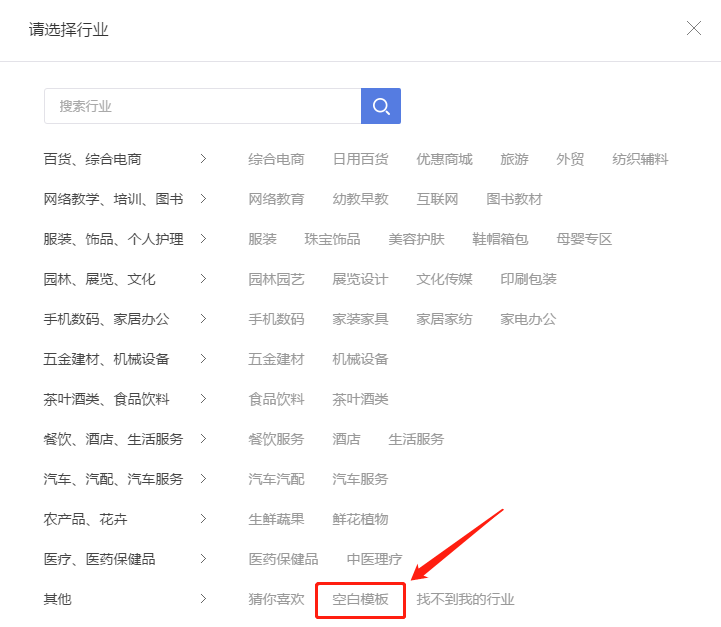This screenshot has width=721, height=627.
Task: Select the 中医理疗 industry
Action: 374,559
